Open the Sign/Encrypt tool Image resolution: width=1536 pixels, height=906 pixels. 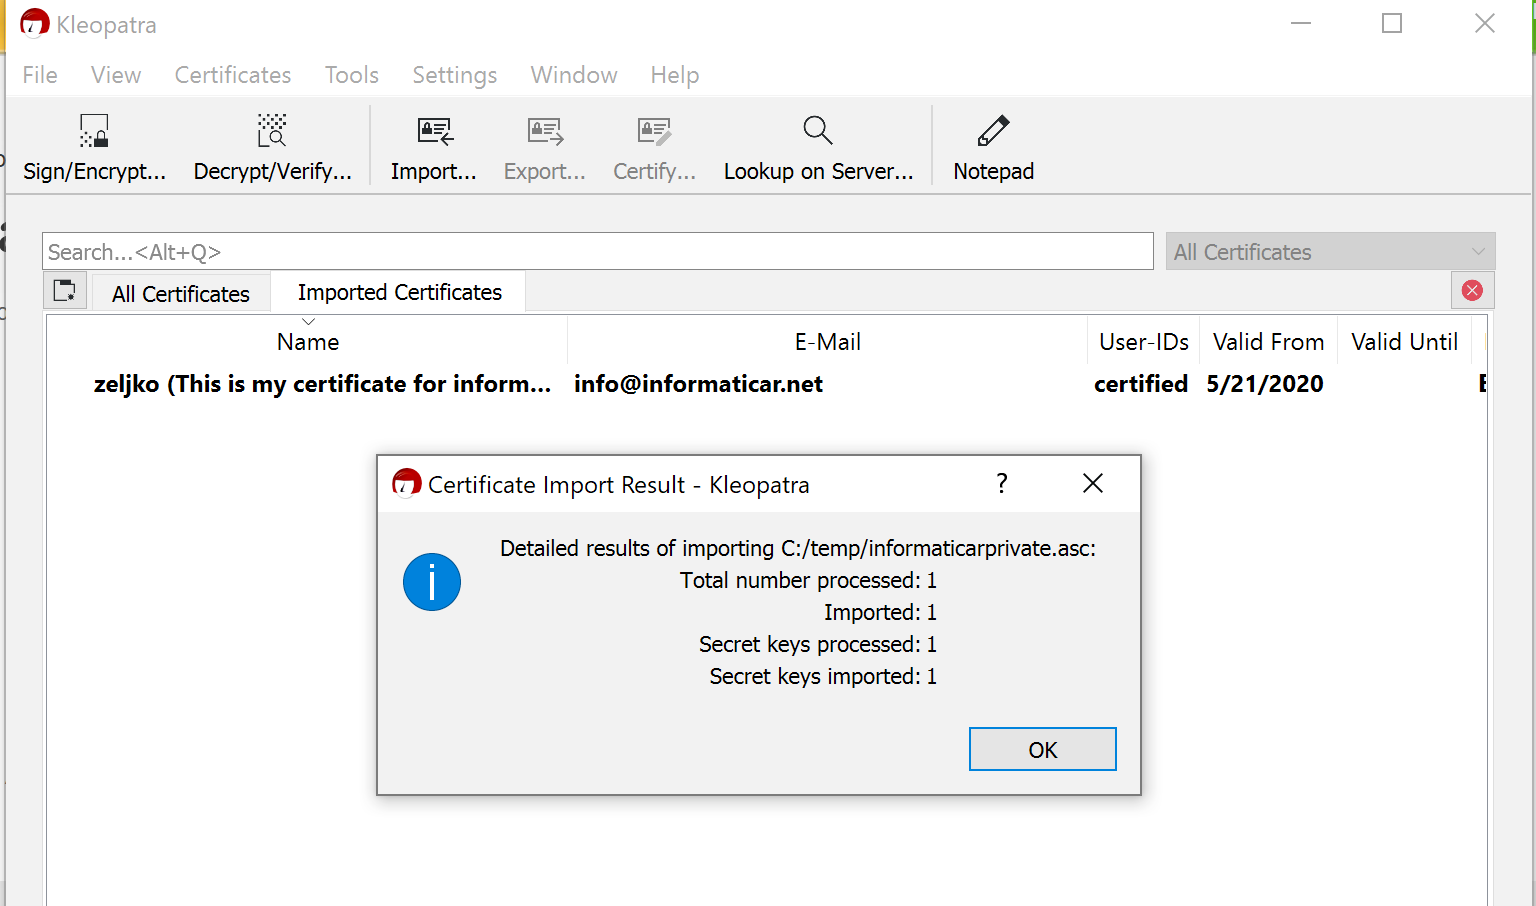click(x=94, y=147)
